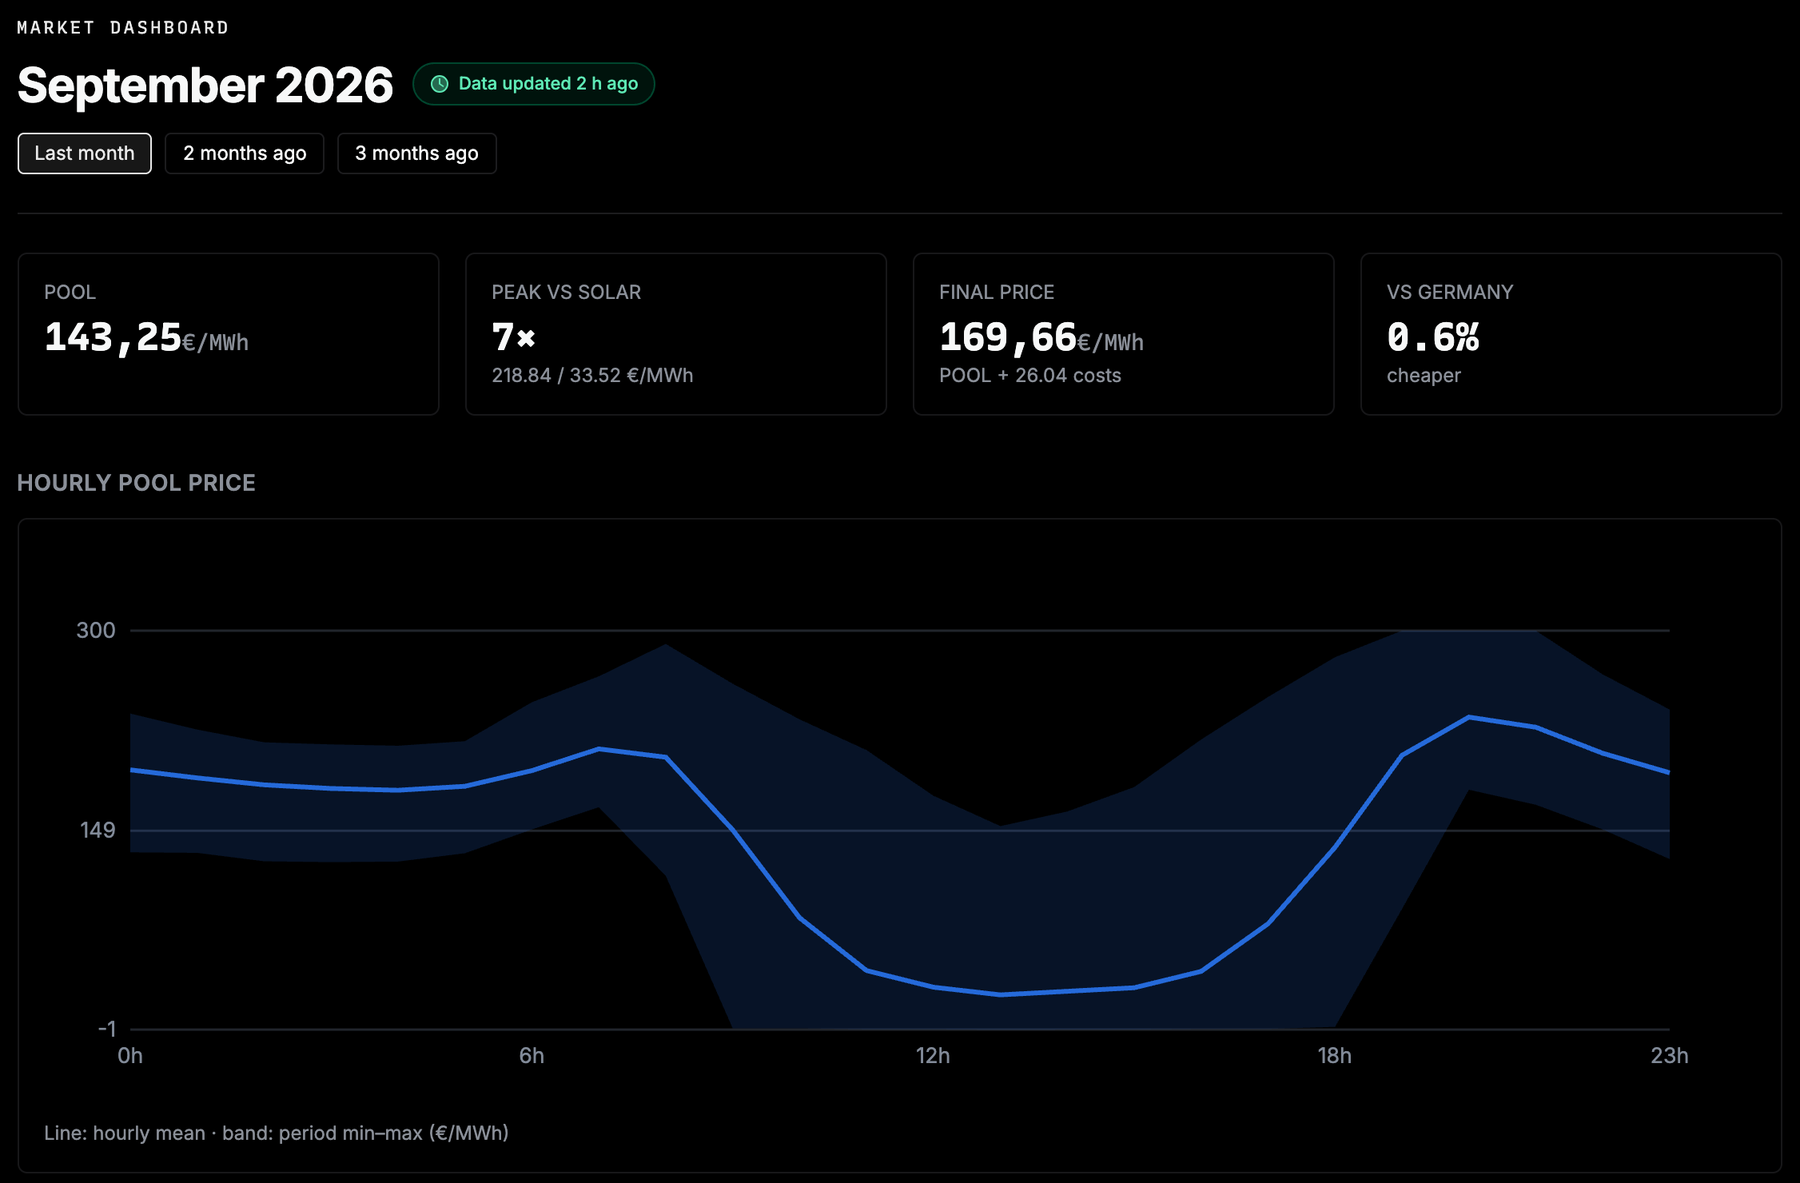The image size is (1800, 1183).
Task: Click the September 2026 heading
Action: 205,85
